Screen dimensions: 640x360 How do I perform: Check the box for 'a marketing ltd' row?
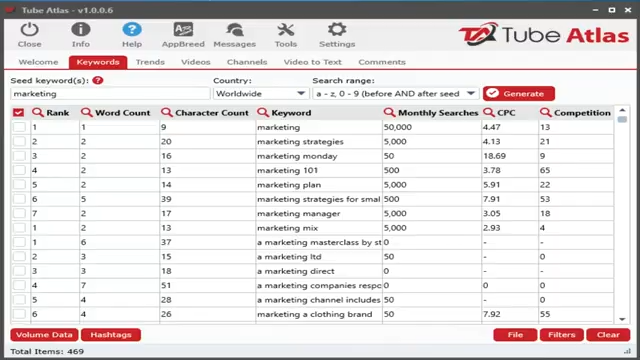[x=19, y=257]
